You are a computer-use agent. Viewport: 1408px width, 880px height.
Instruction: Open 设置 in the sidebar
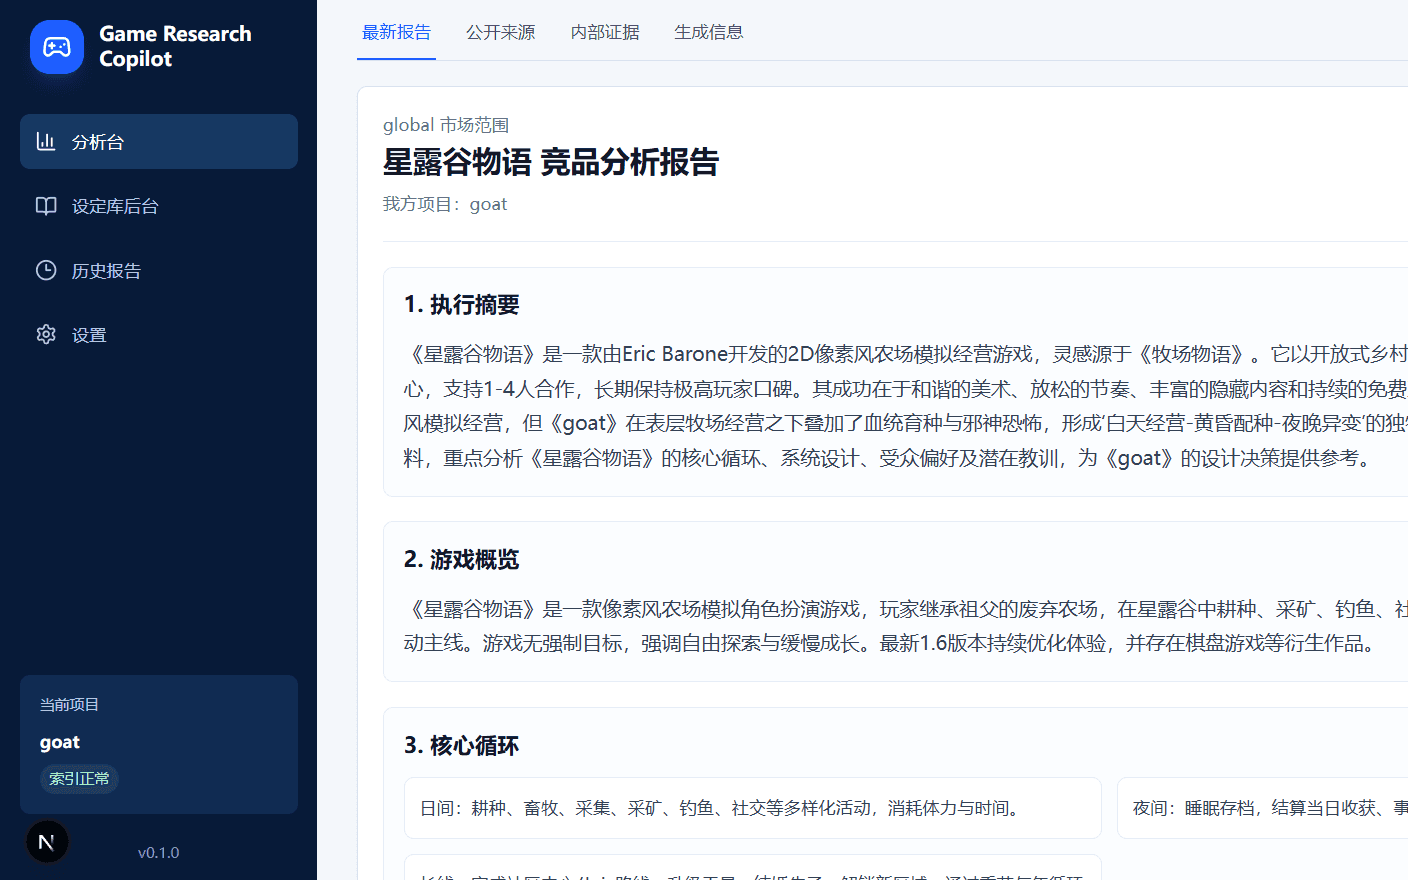click(159, 334)
